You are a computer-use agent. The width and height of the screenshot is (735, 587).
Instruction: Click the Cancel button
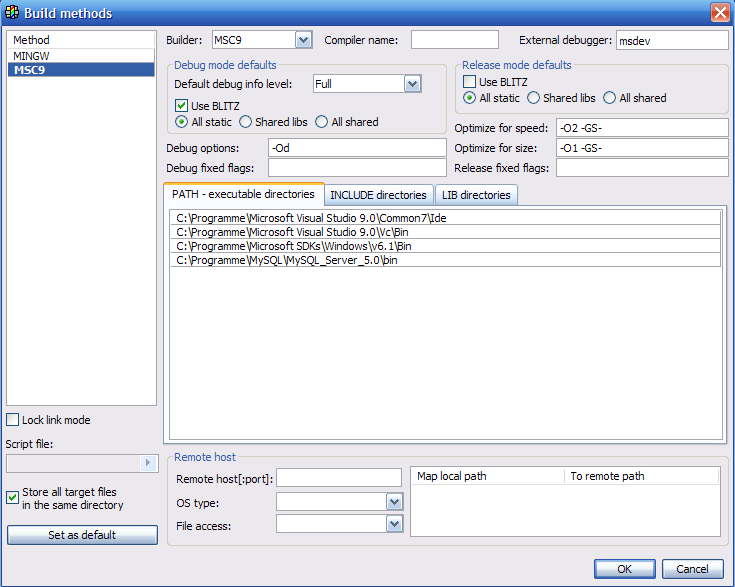click(692, 569)
